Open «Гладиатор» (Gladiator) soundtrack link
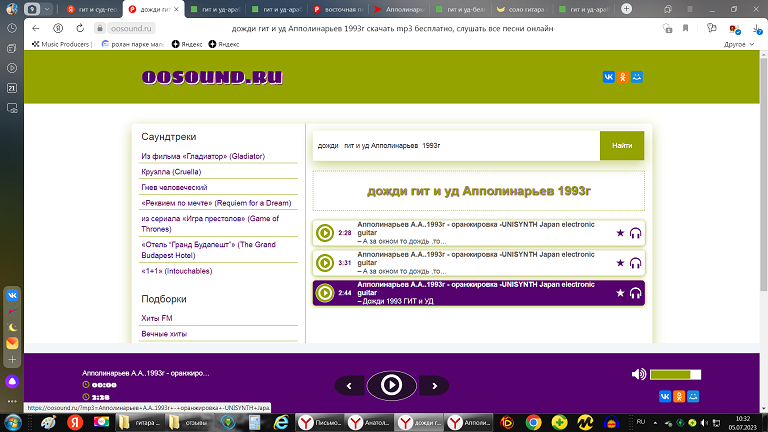This screenshot has width=768, height=432. (203, 156)
